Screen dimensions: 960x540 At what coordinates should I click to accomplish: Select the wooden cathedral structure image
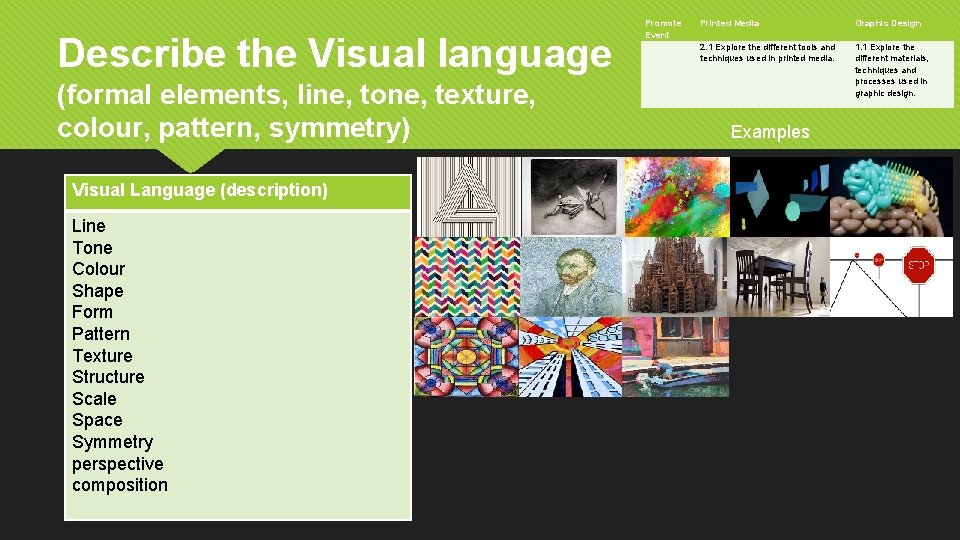click(675, 277)
